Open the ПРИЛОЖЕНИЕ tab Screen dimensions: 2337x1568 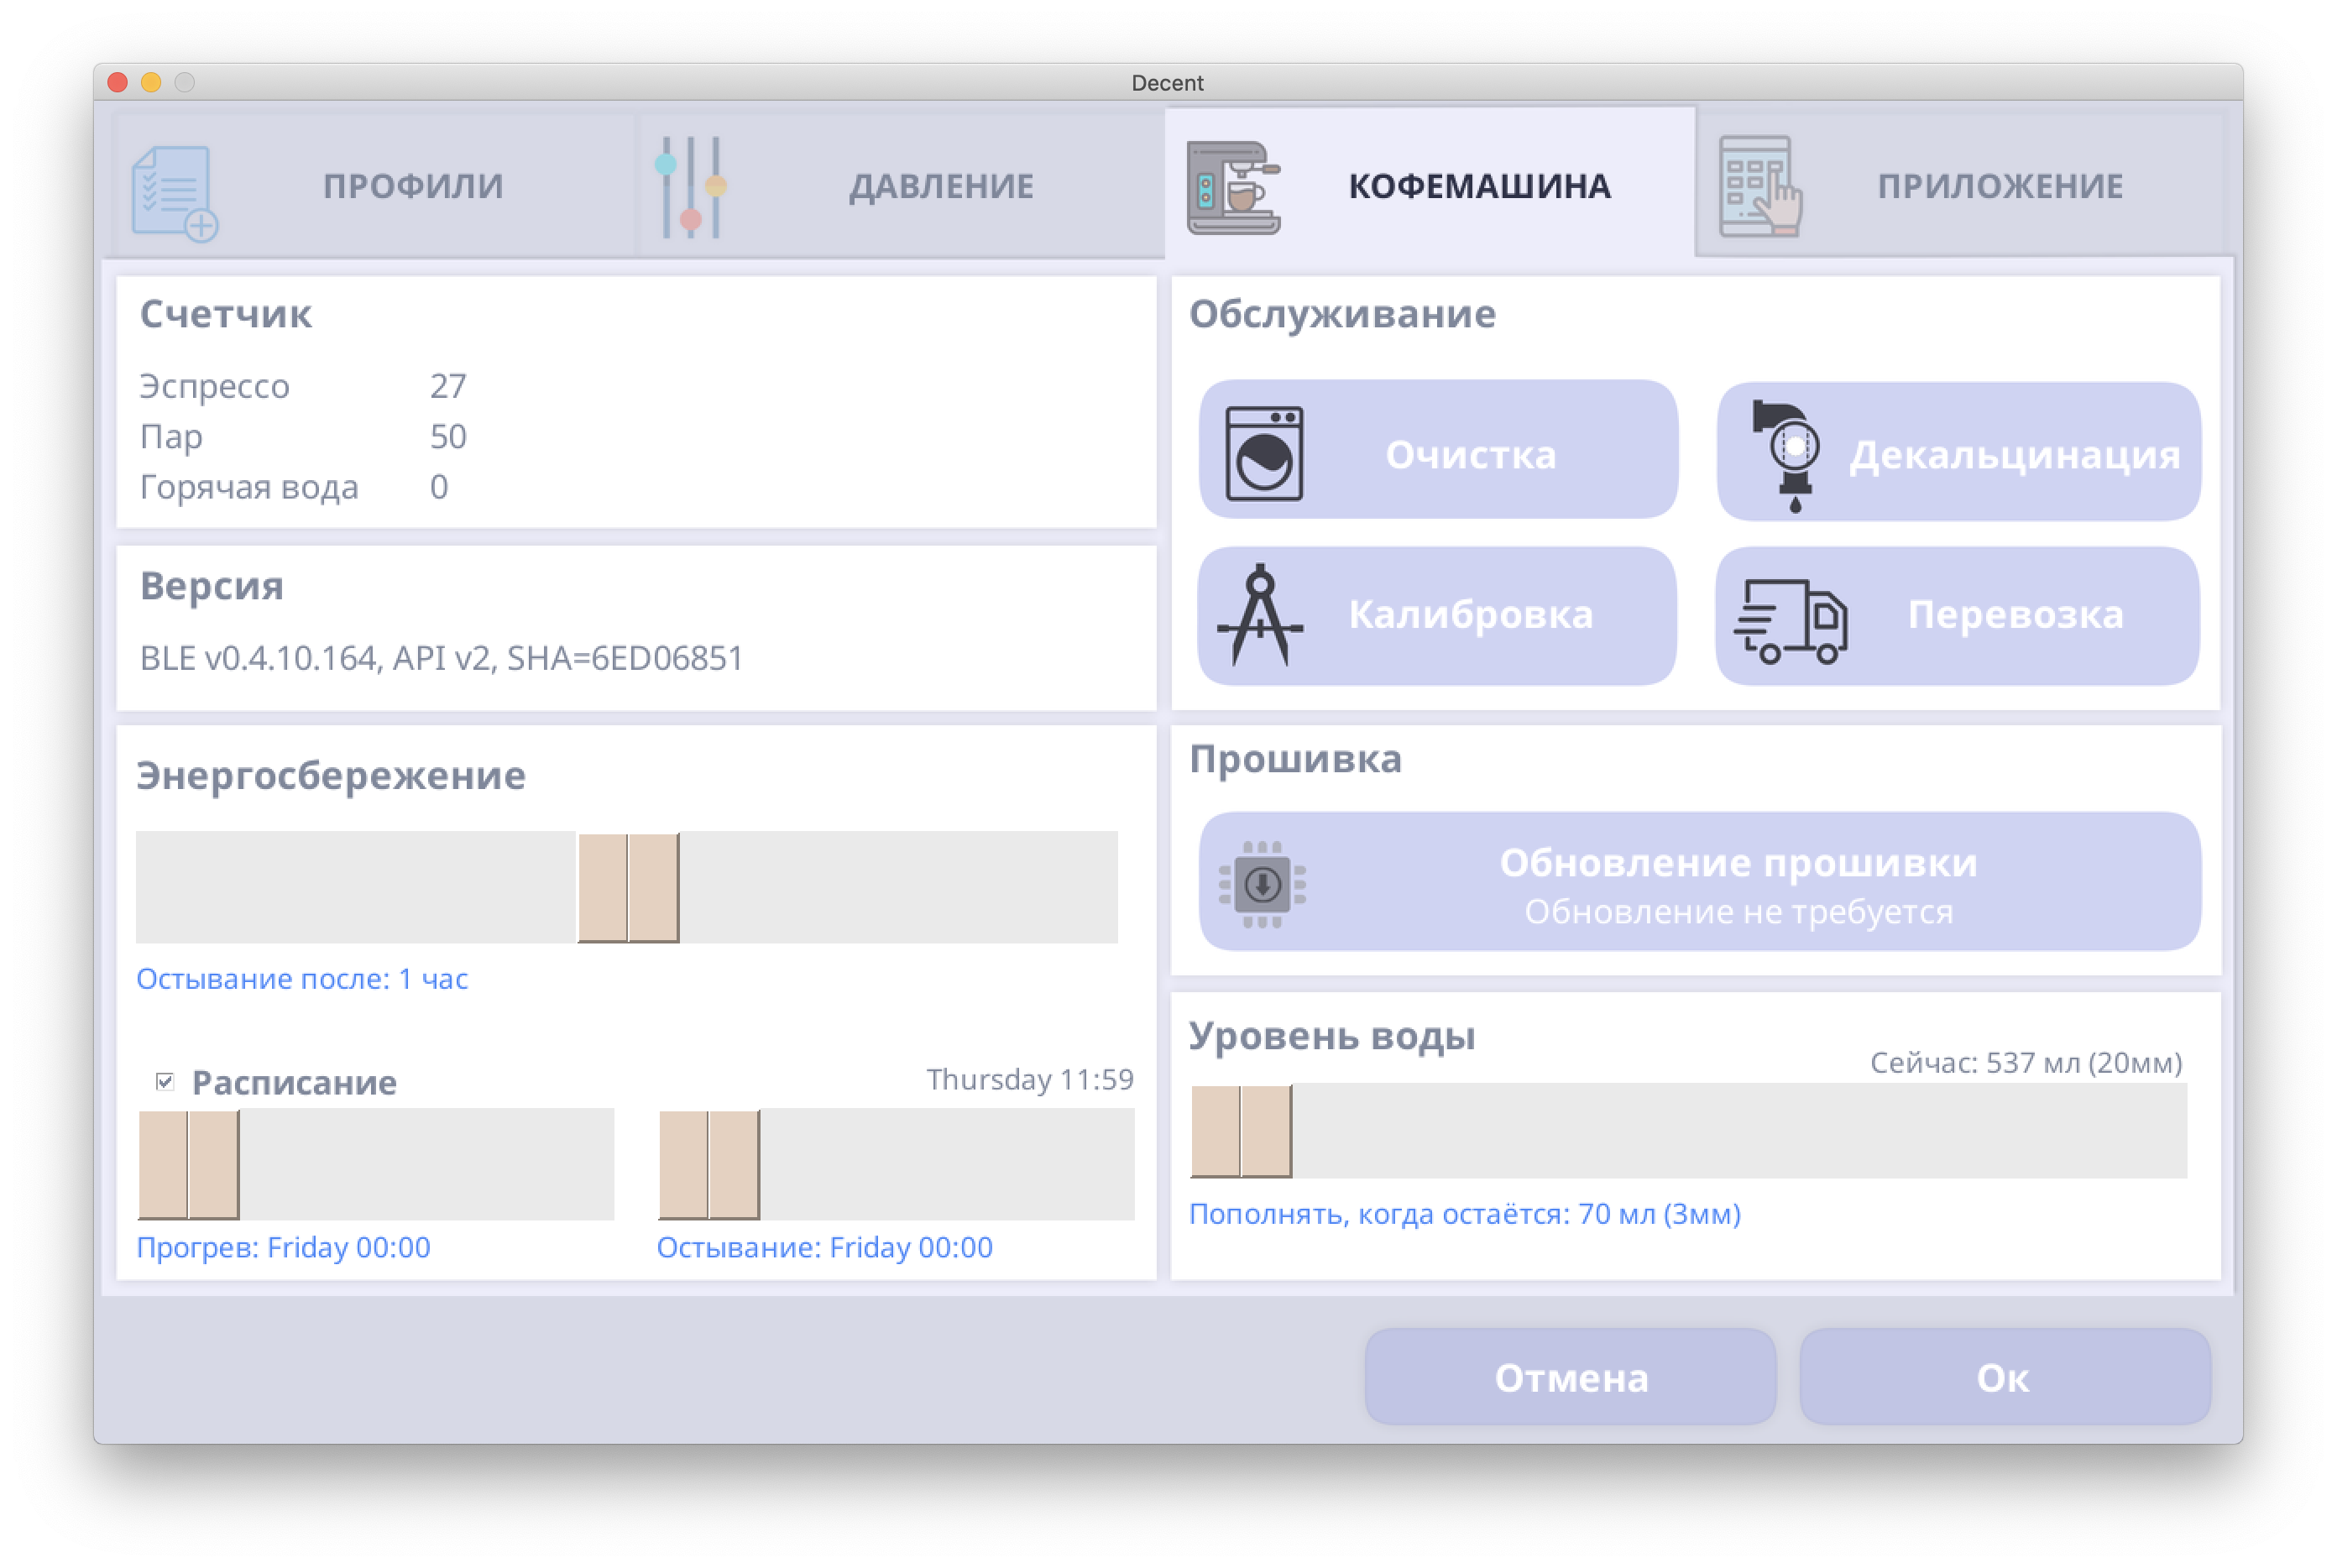pyautogui.click(x=1999, y=186)
